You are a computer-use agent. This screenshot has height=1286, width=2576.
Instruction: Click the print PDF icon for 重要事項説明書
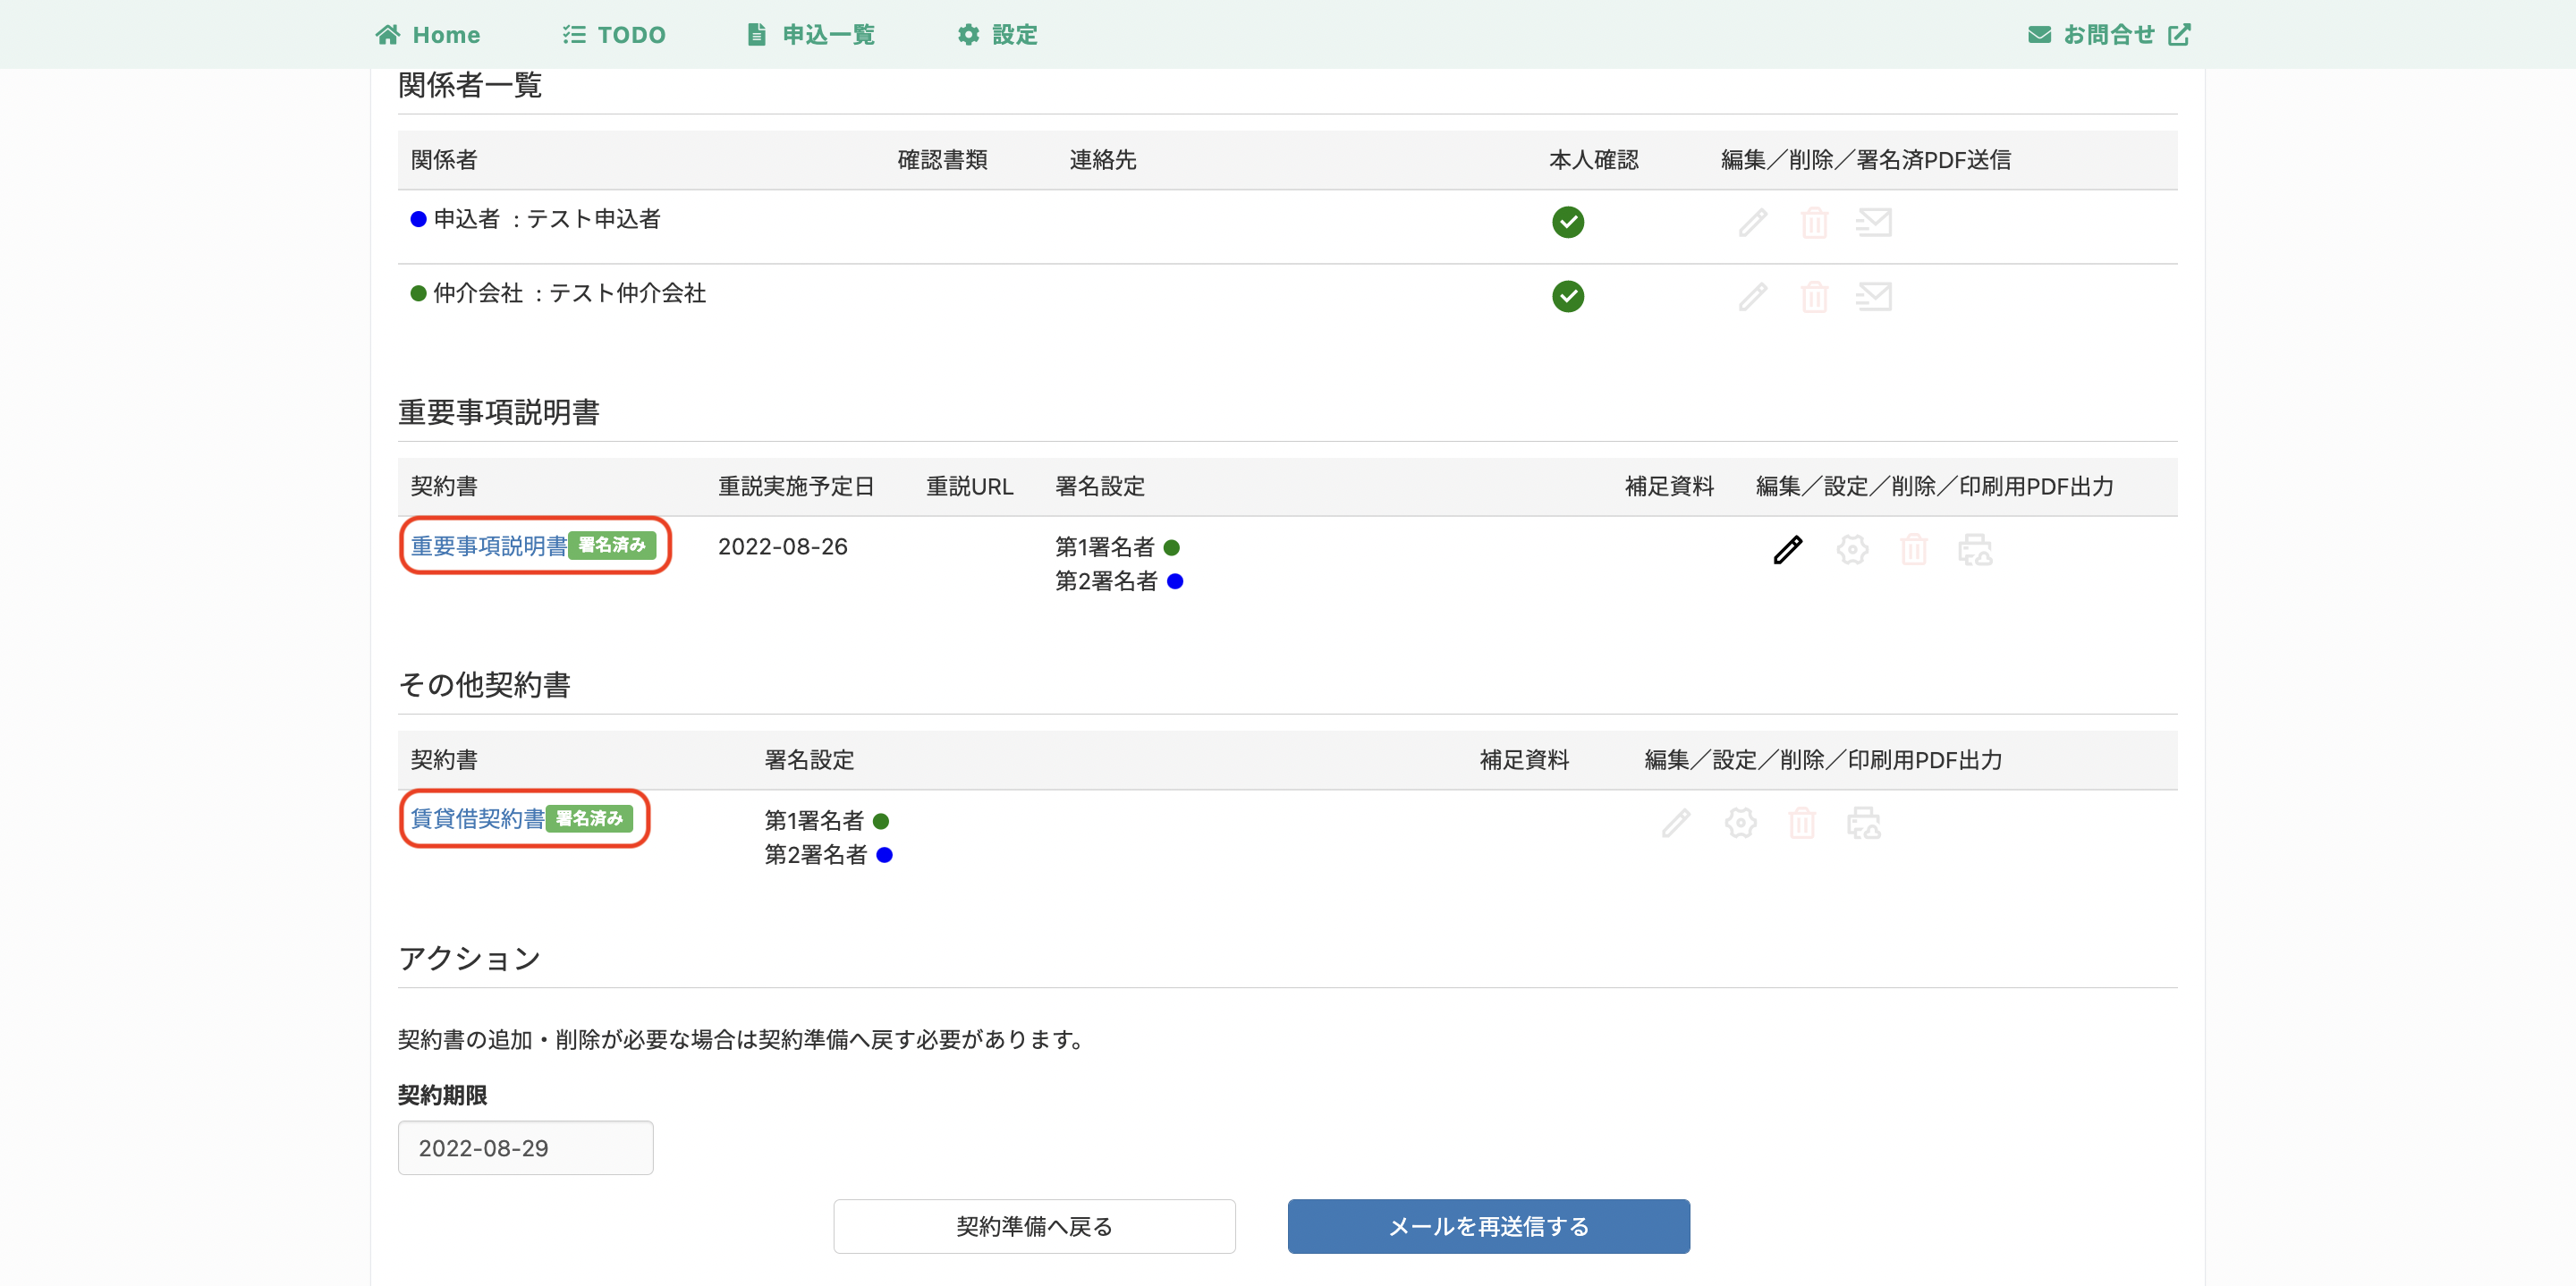[x=1975, y=549]
